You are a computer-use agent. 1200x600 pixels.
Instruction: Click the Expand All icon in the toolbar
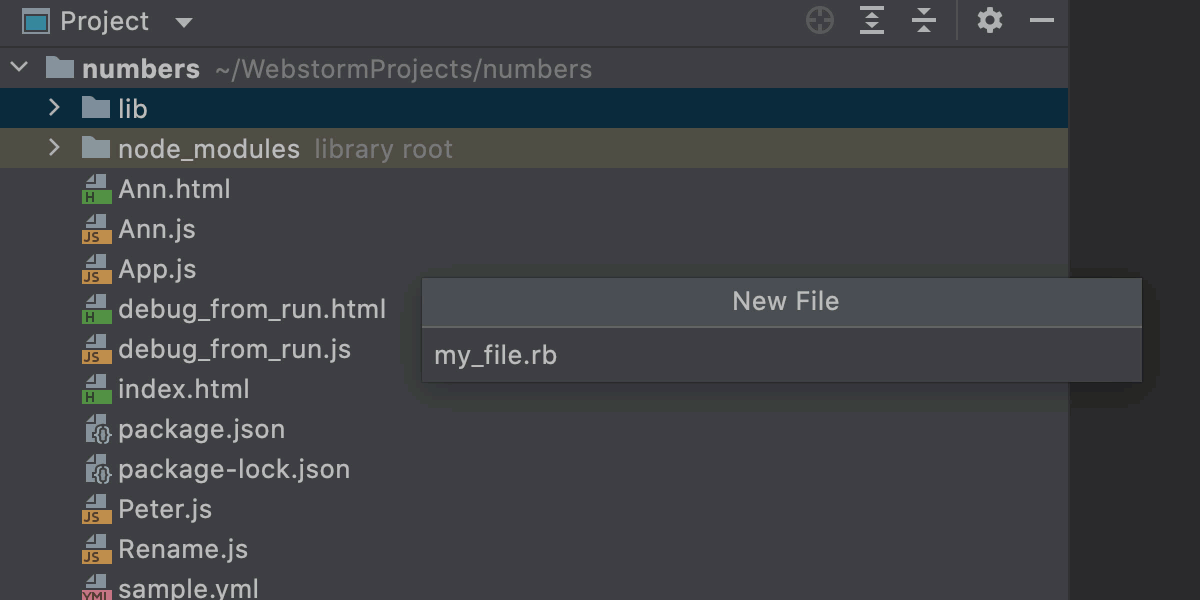pos(871,20)
